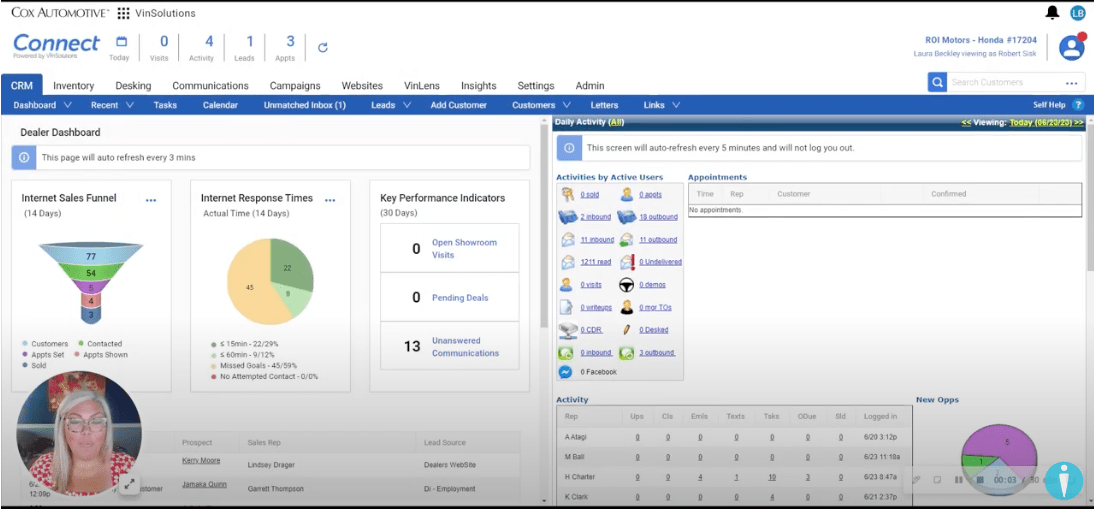Click the info icon on auto refresh 3 mins

click(24, 158)
